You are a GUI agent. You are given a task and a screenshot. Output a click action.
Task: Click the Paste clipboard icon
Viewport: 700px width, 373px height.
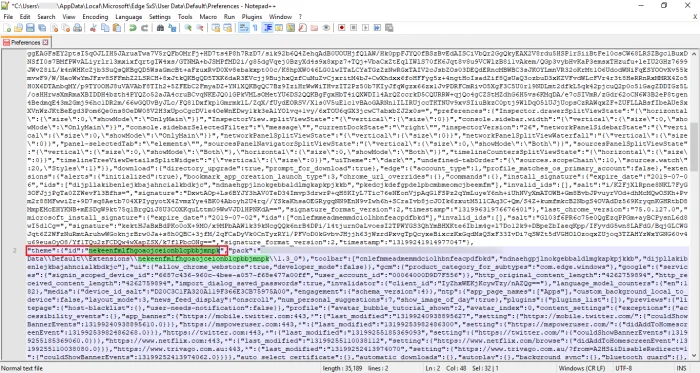click(117, 28)
